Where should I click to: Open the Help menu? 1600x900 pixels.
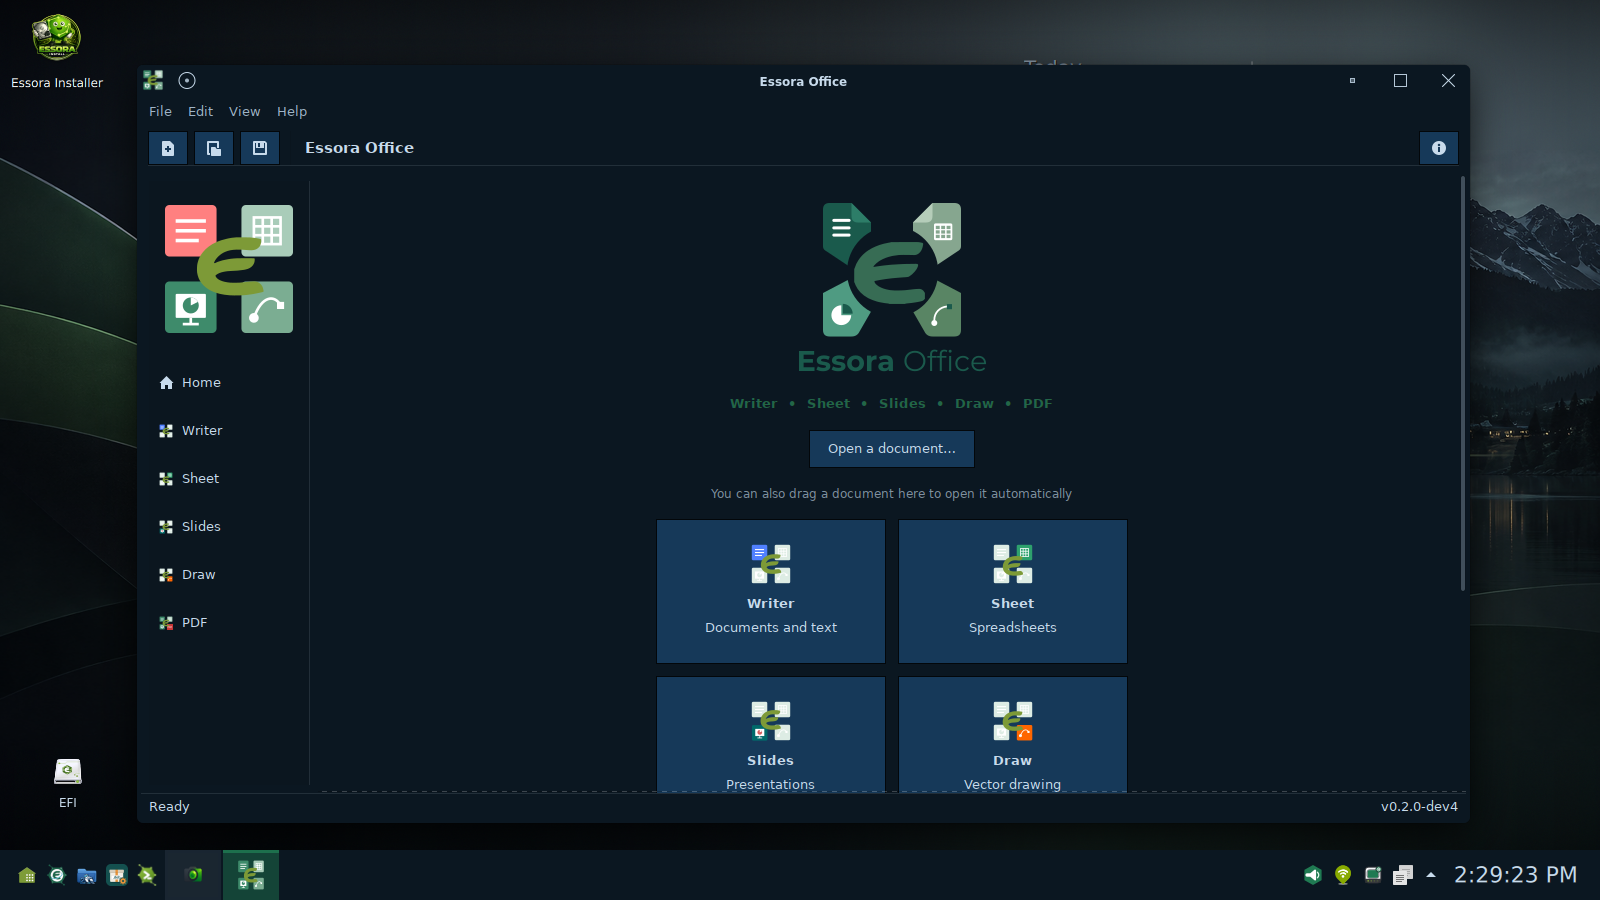pos(292,111)
